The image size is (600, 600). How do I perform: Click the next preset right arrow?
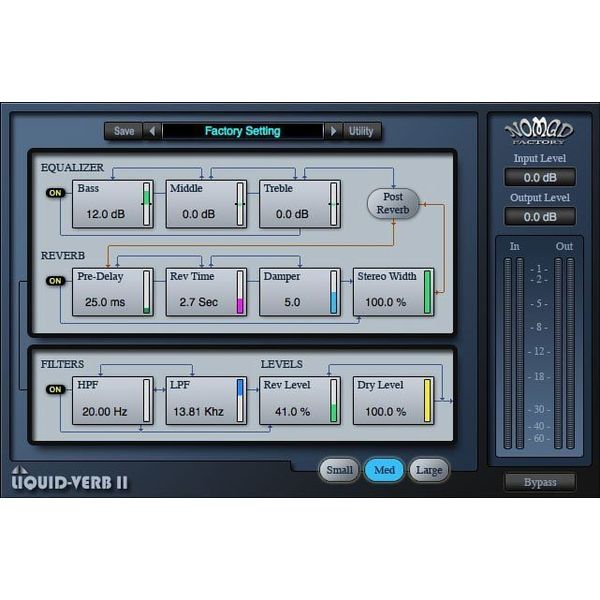[x=332, y=131]
